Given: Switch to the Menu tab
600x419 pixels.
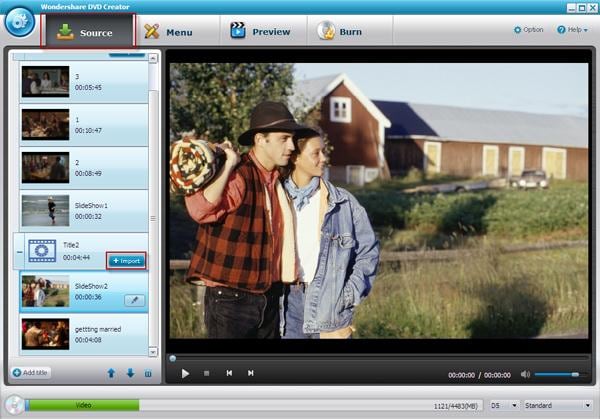Looking at the screenshot, I should click(168, 32).
